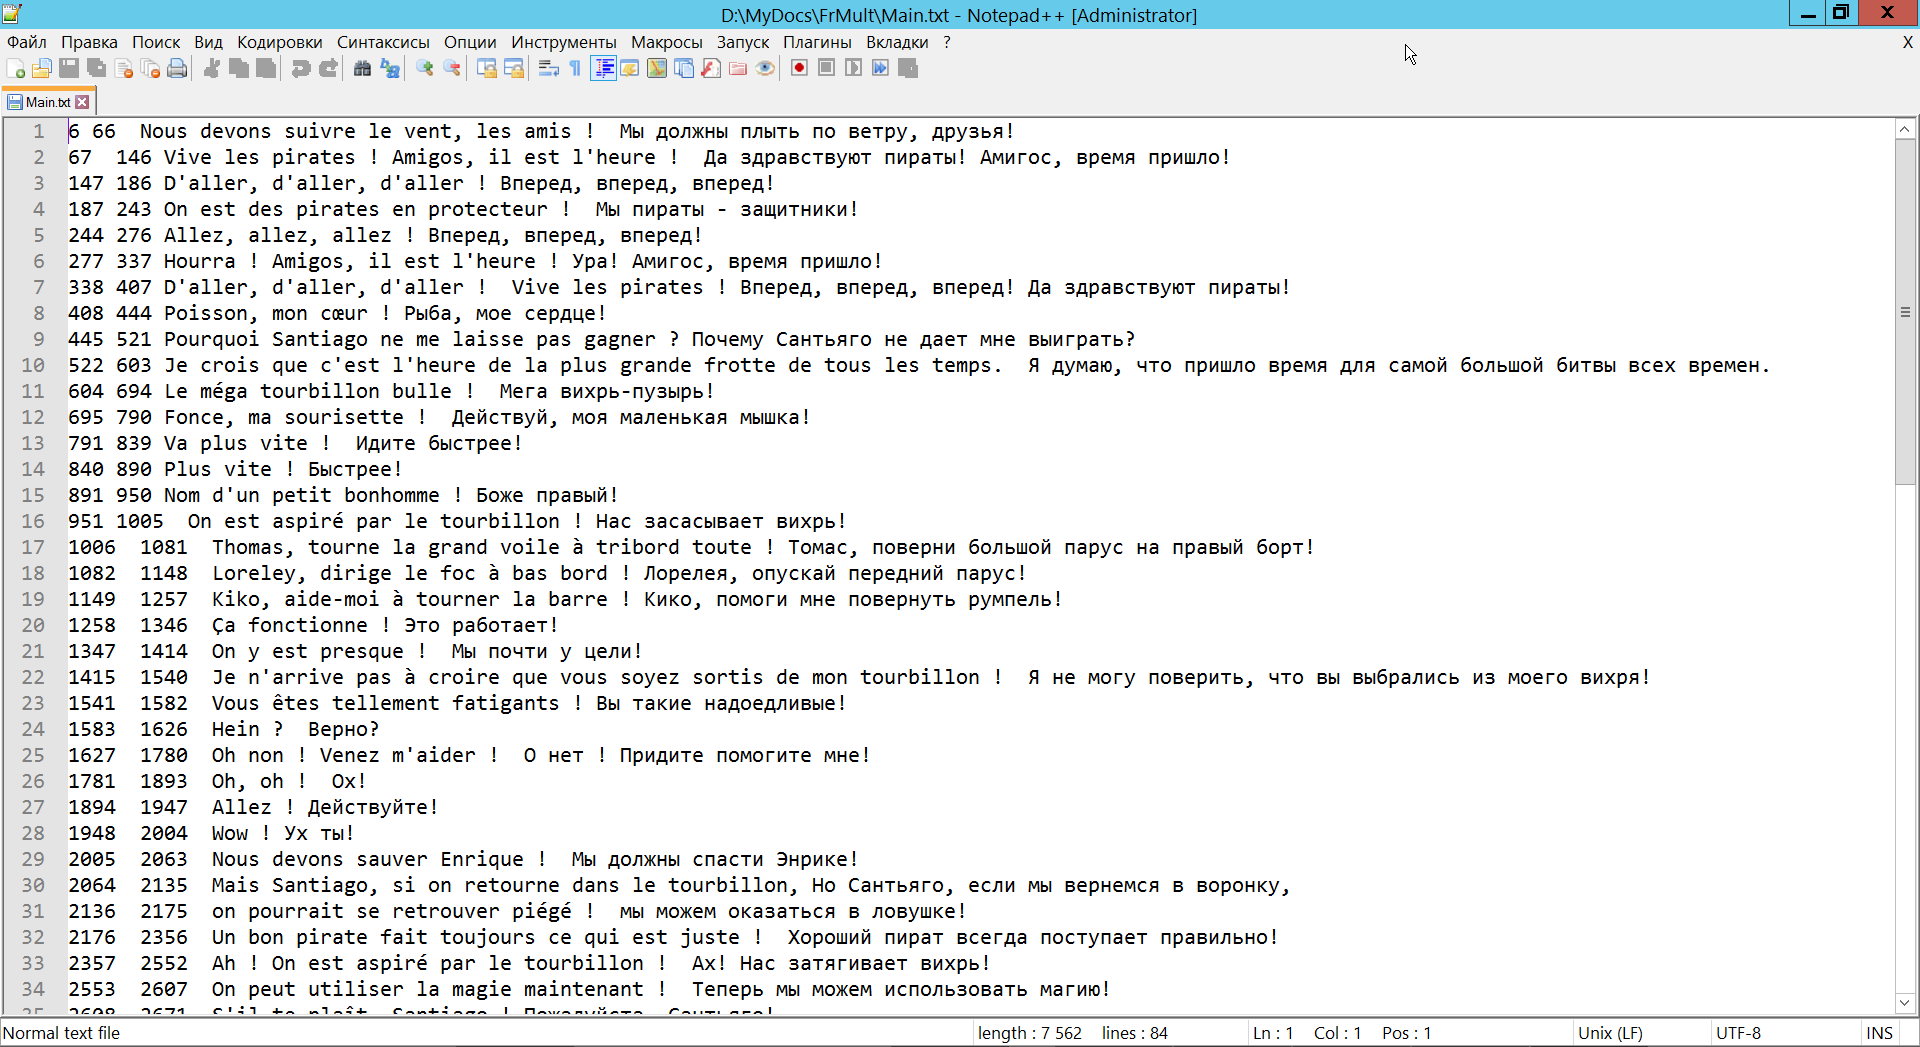Open the UTF-8 encoding selector in status bar
The height and width of the screenshot is (1047, 1920).
(1738, 1033)
